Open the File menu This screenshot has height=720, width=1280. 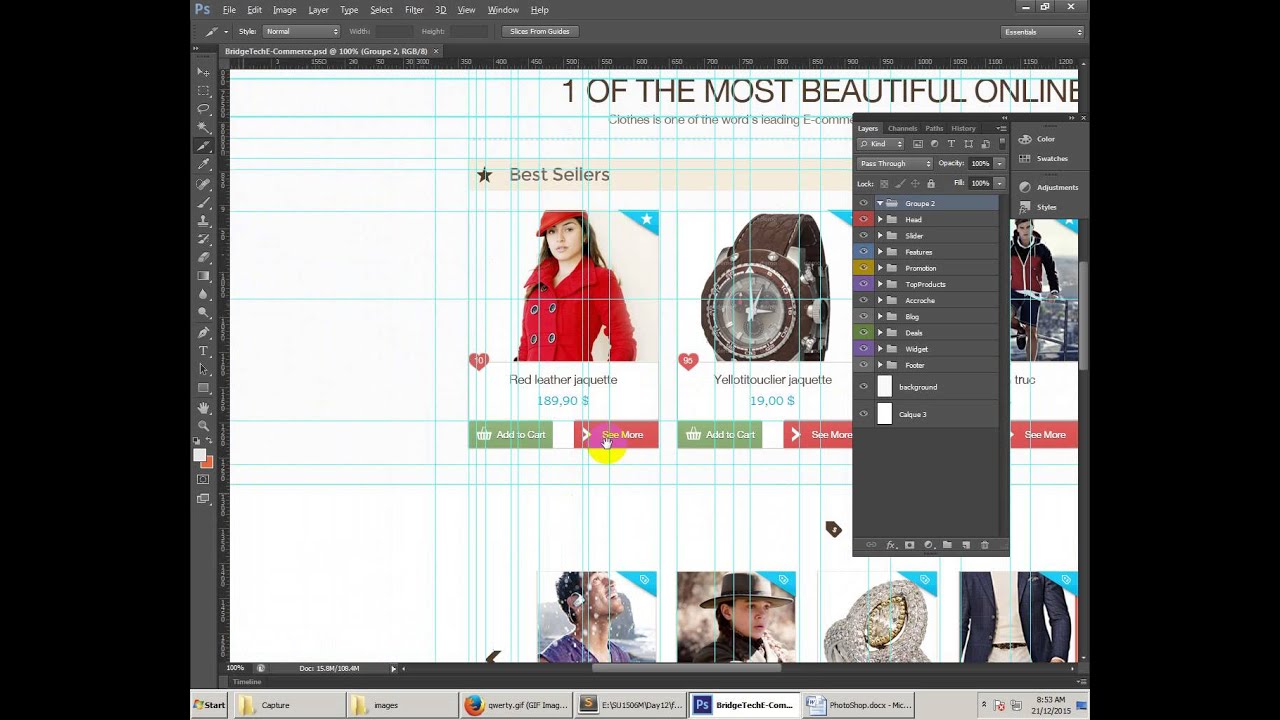(x=229, y=10)
